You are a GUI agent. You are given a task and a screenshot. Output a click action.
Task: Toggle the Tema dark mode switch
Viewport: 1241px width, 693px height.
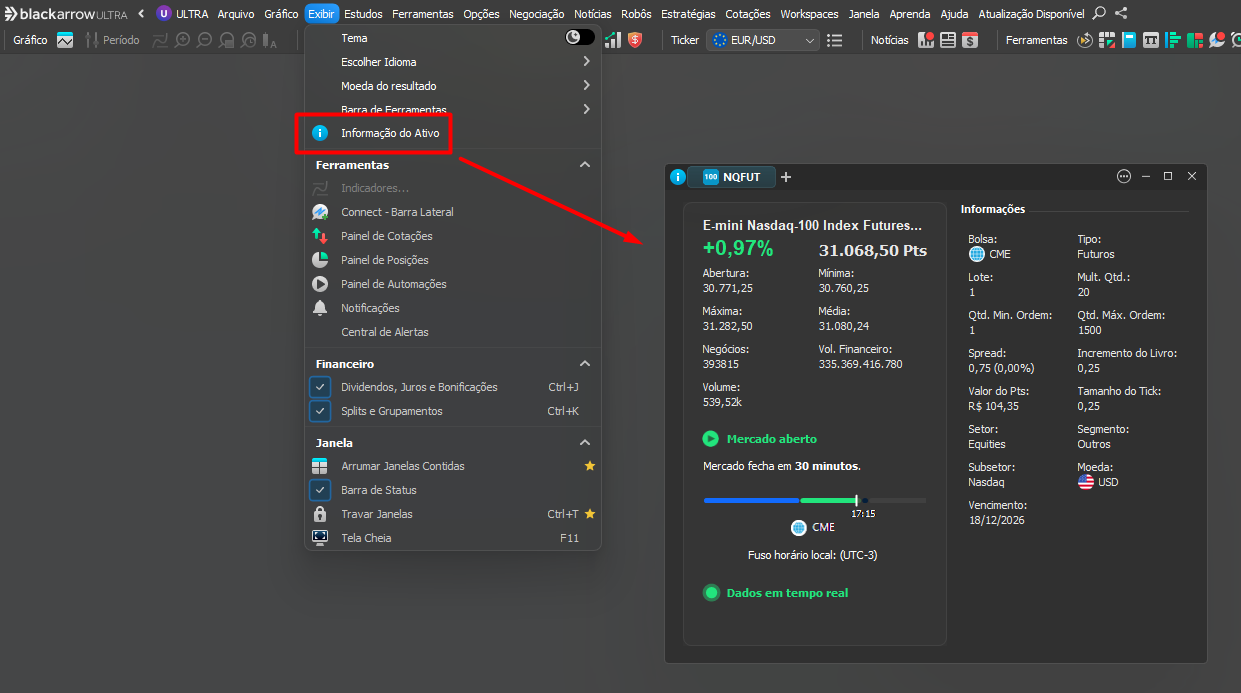[x=580, y=37]
